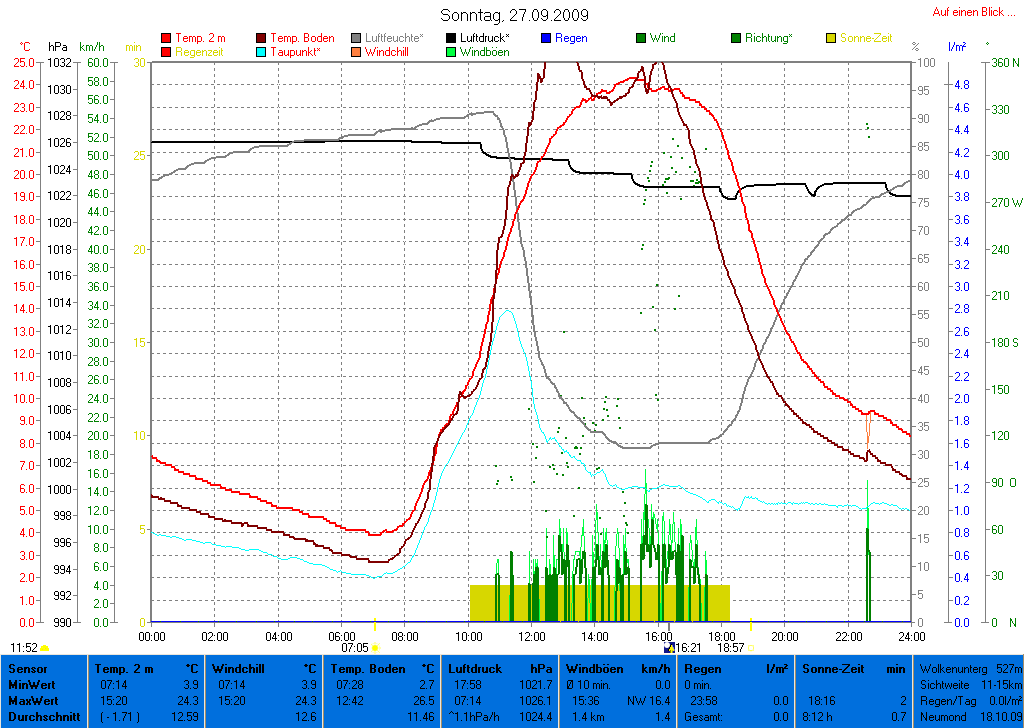Select the Richtung legend square
This screenshot has width=1024, height=728.
click(736, 38)
